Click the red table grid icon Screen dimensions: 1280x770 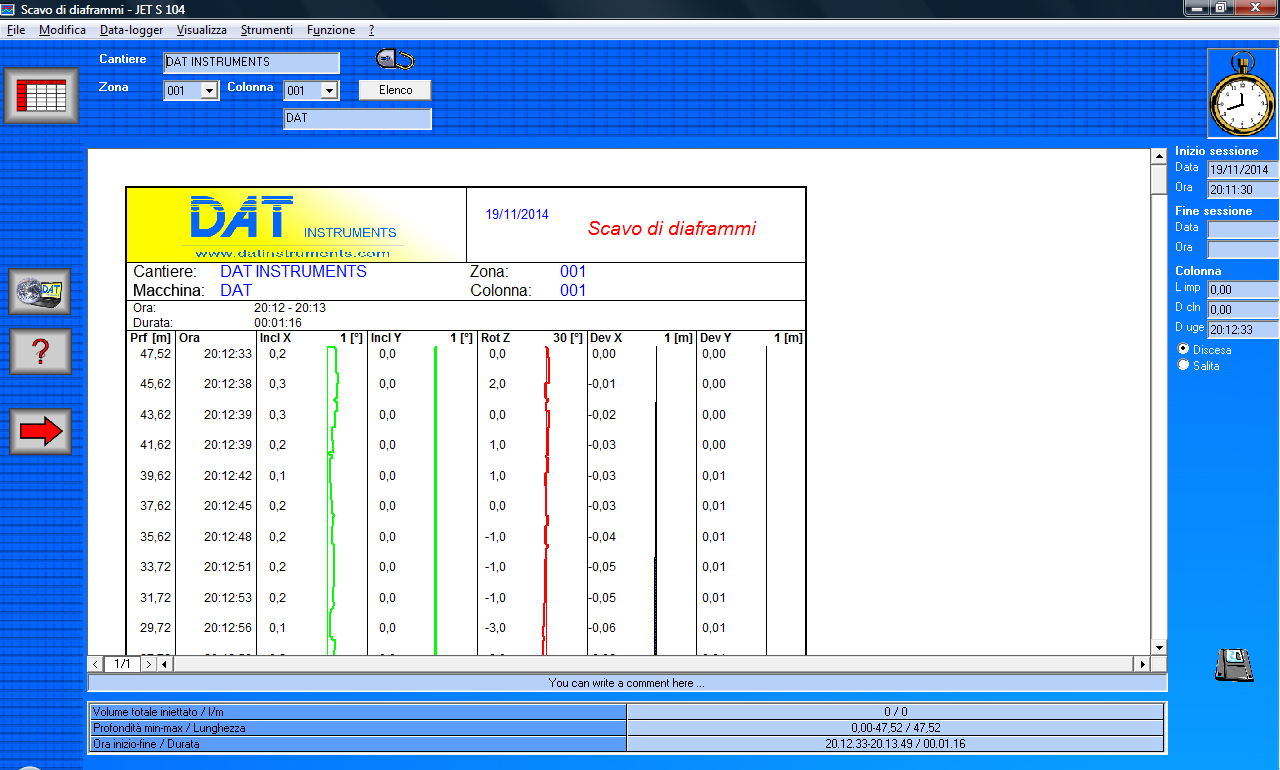pyautogui.click(x=41, y=96)
